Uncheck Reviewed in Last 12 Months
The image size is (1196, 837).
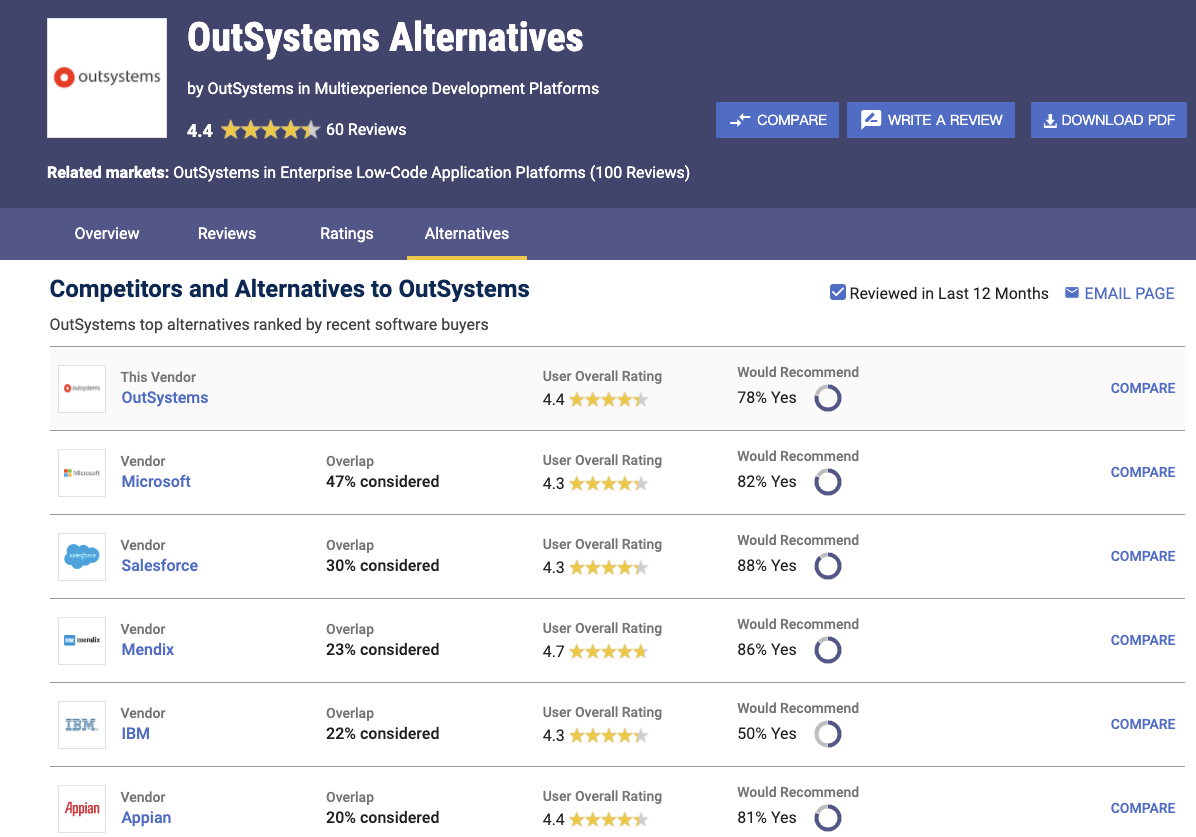click(838, 293)
